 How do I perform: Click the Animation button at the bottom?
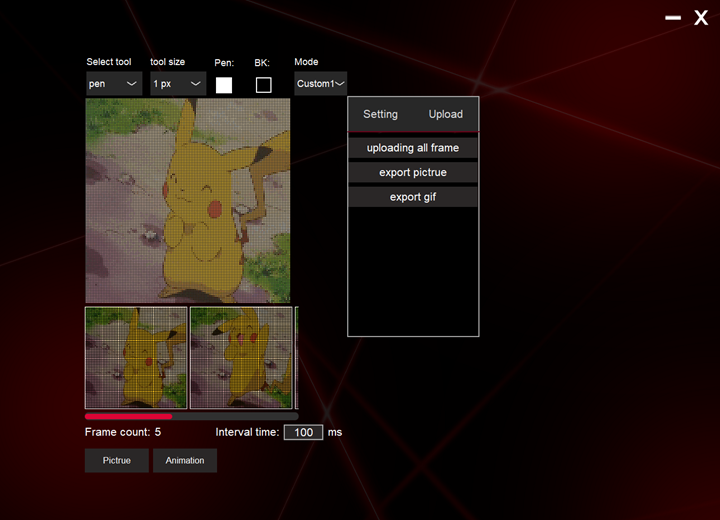(x=185, y=460)
